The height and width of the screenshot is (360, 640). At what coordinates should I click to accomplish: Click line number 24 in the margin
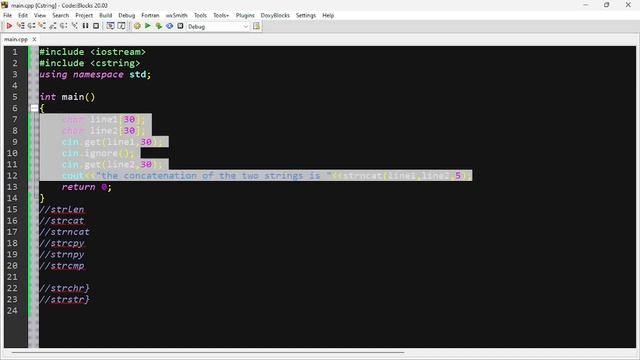tap(12, 311)
